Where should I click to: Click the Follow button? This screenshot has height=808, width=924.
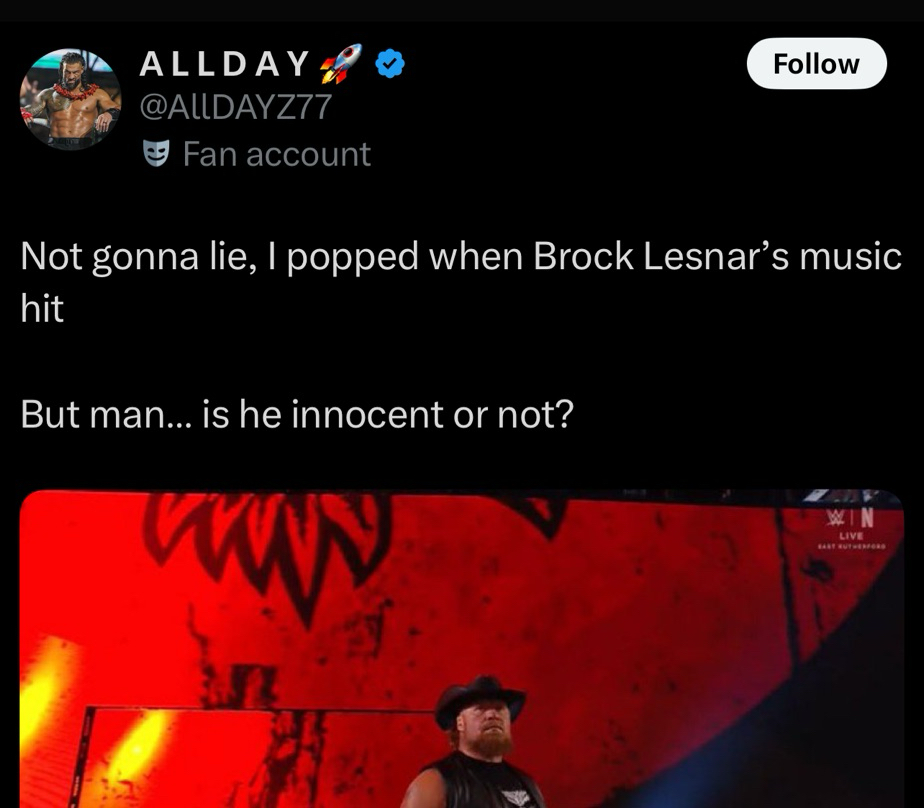tap(816, 64)
